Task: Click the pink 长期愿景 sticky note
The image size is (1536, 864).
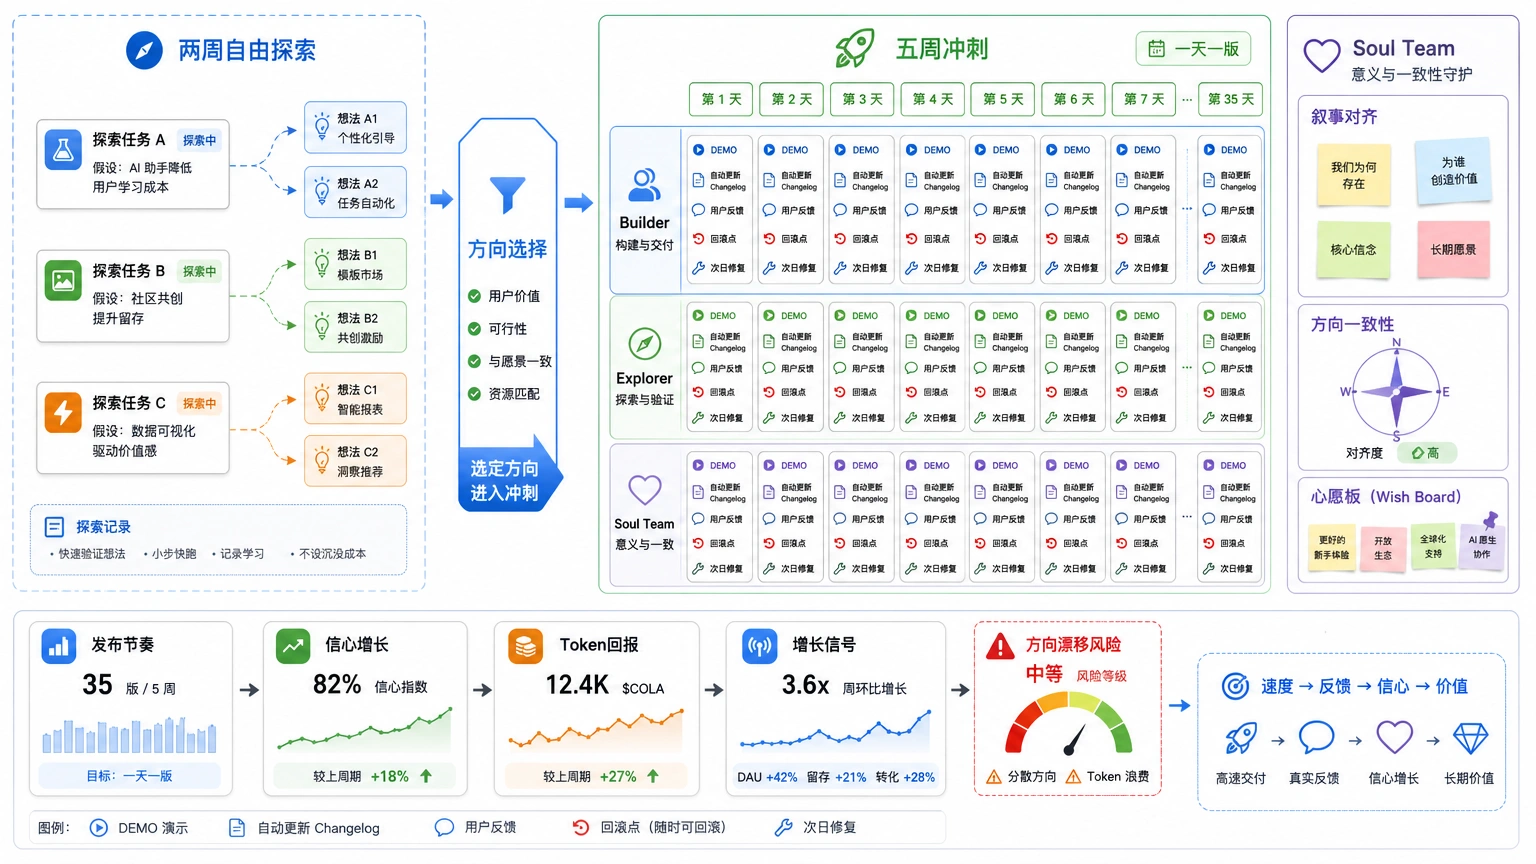Action: [1453, 249]
